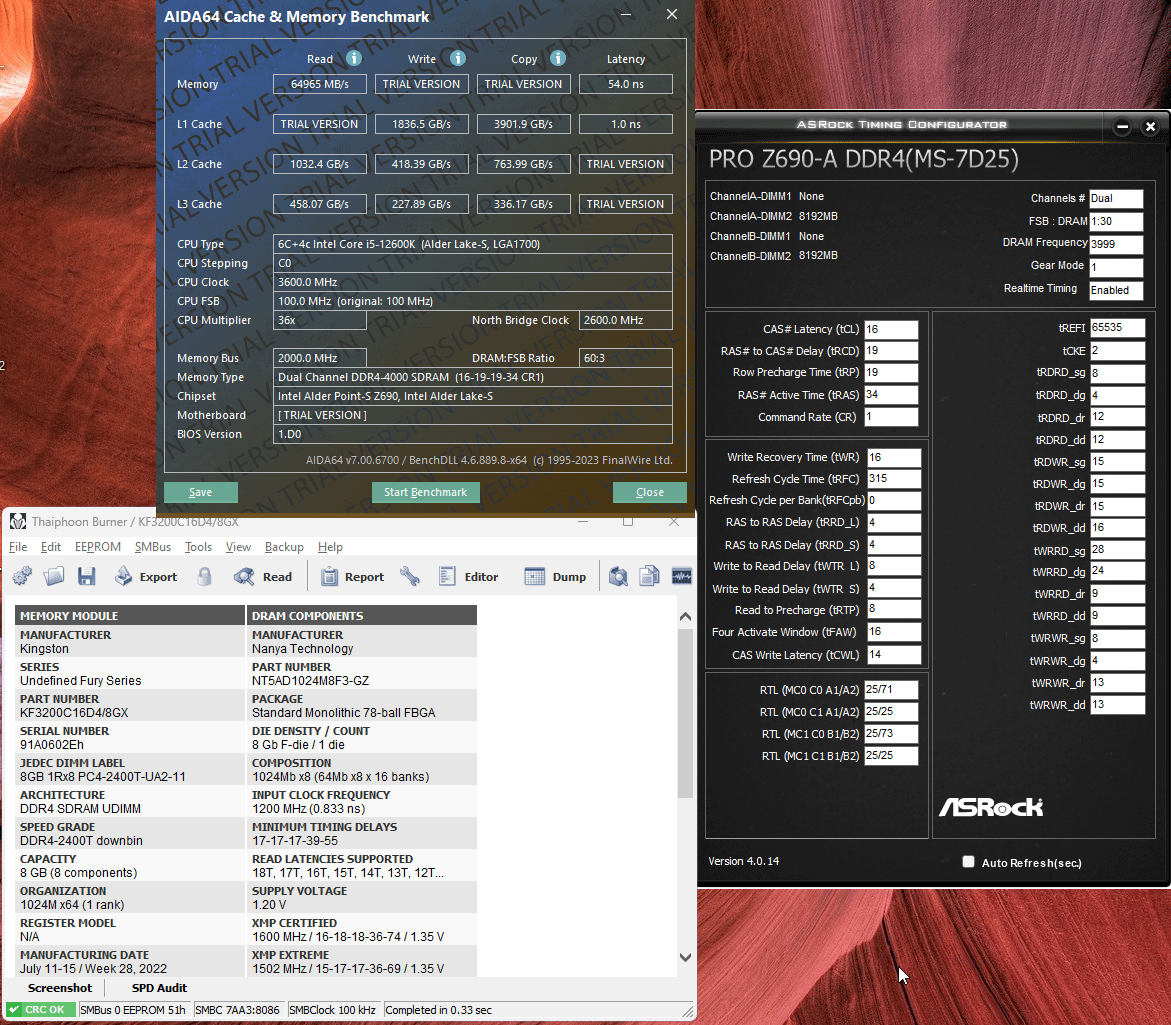This screenshot has width=1171, height=1025.
Task: Click the Channels # Dual field
Action: point(1116,199)
